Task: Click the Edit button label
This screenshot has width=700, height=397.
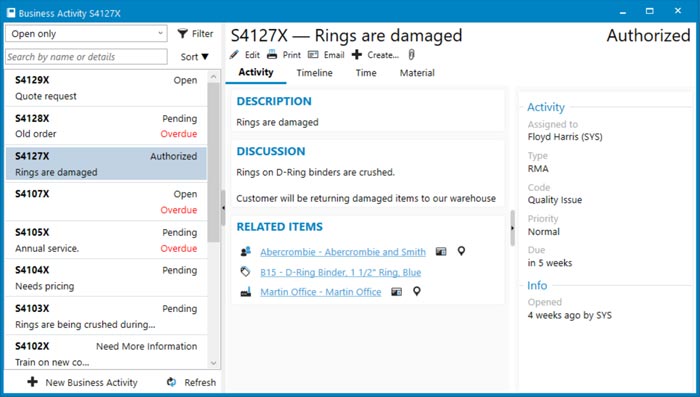Action: (252, 55)
